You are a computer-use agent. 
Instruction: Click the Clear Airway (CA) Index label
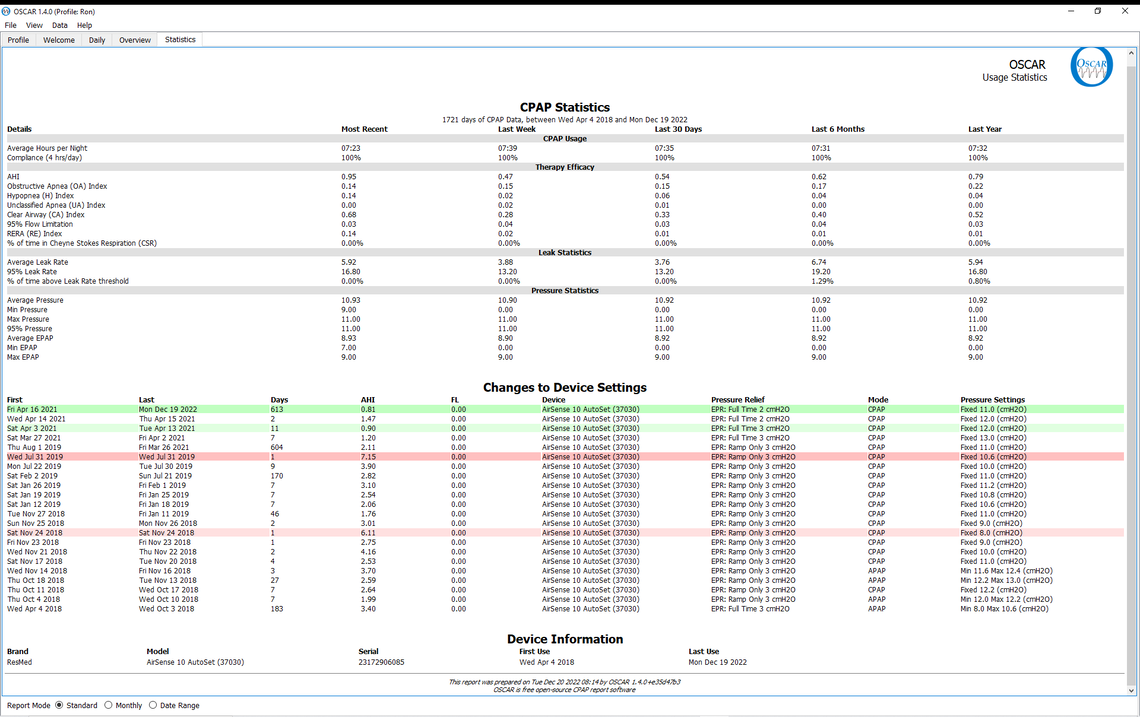(46, 215)
